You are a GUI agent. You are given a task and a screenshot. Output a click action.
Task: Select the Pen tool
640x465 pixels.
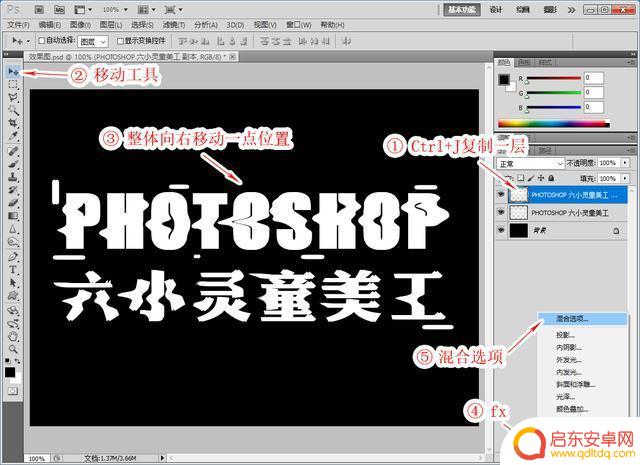pos(13,257)
